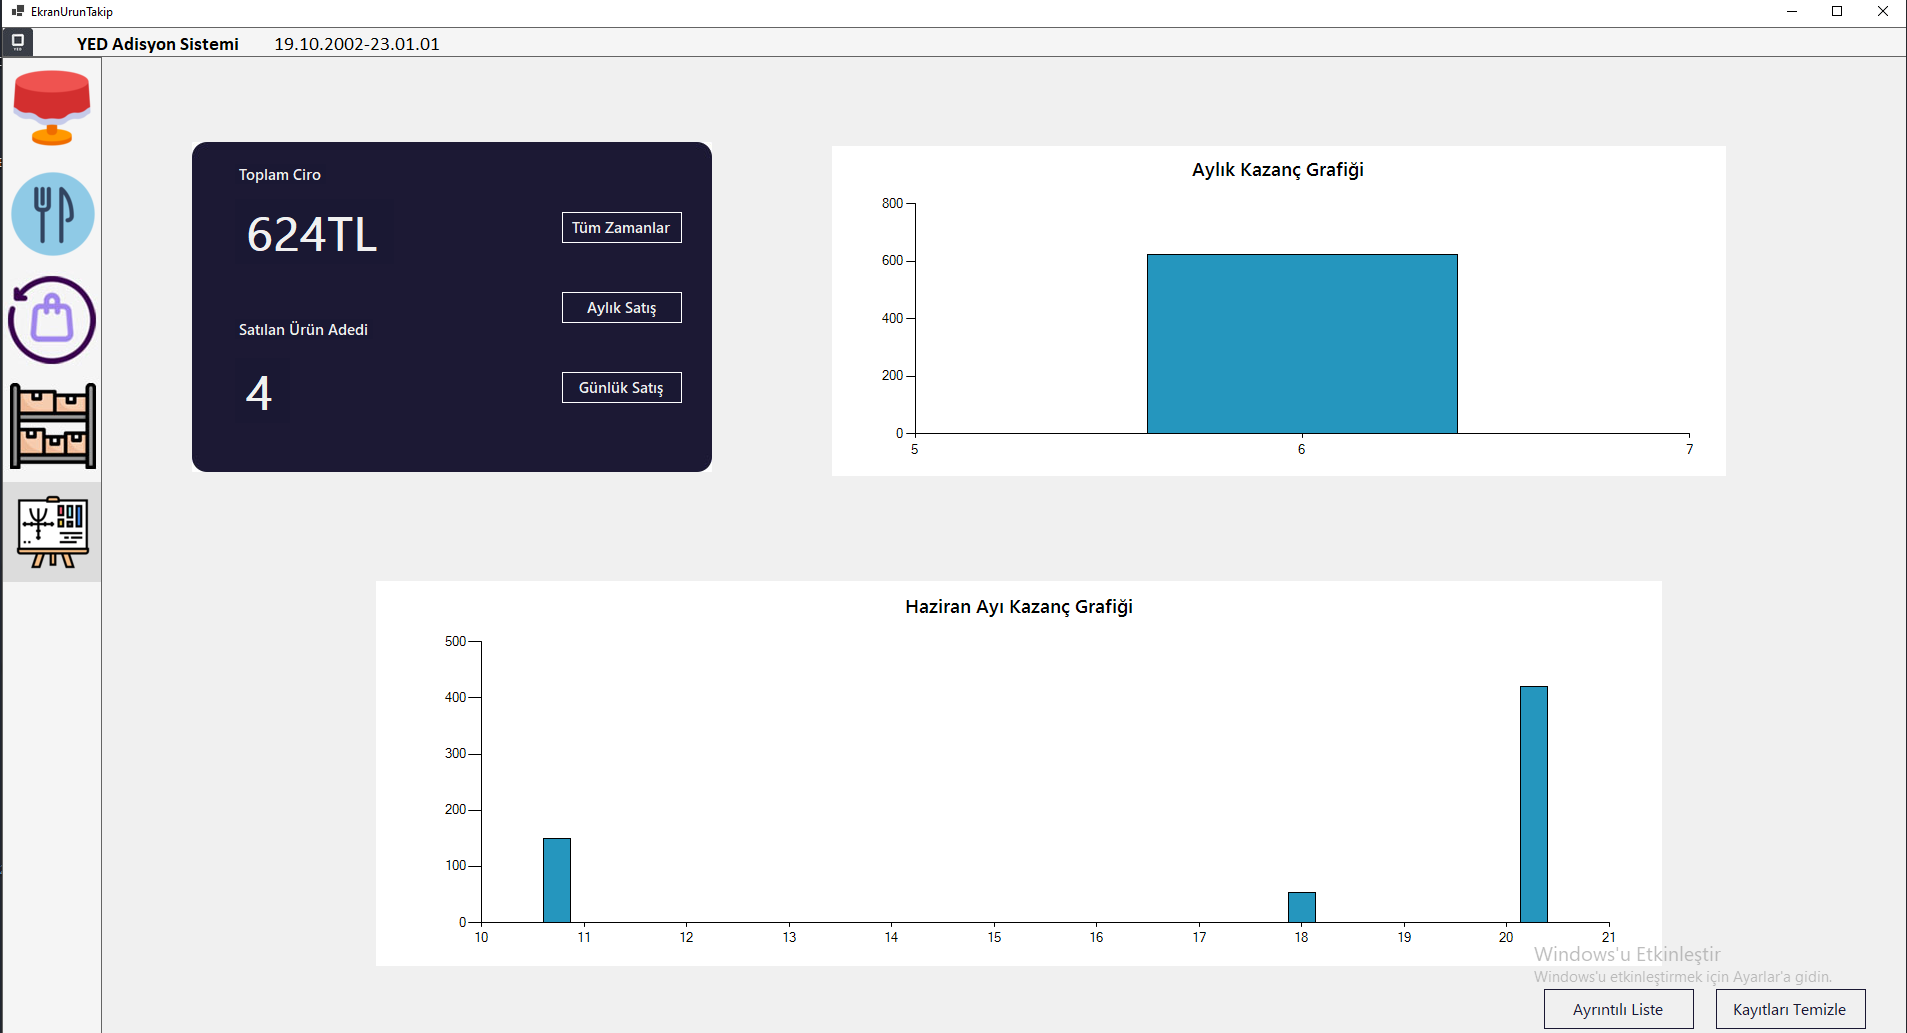
Task: Click the EkranUrunTakip title bar app icon
Action: pos(17,11)
